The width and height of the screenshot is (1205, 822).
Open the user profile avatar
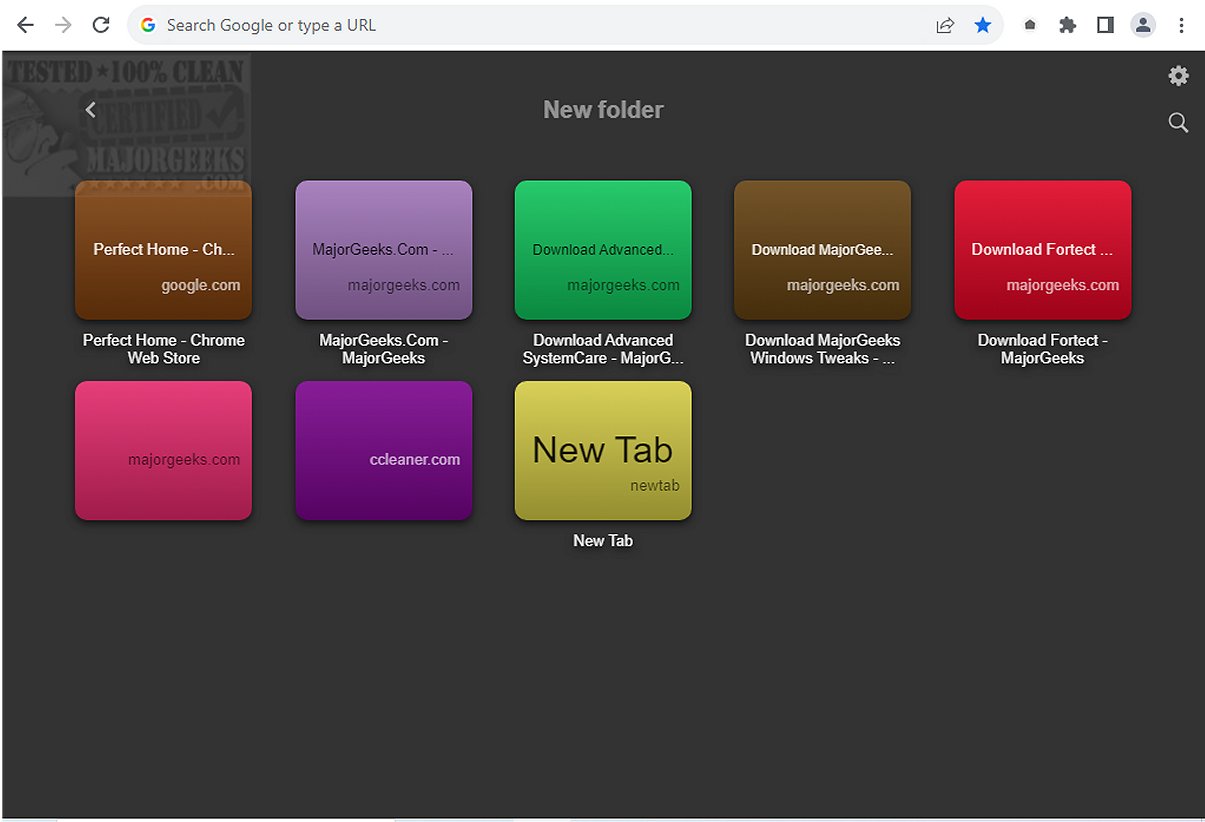[x=1143, y=25]
